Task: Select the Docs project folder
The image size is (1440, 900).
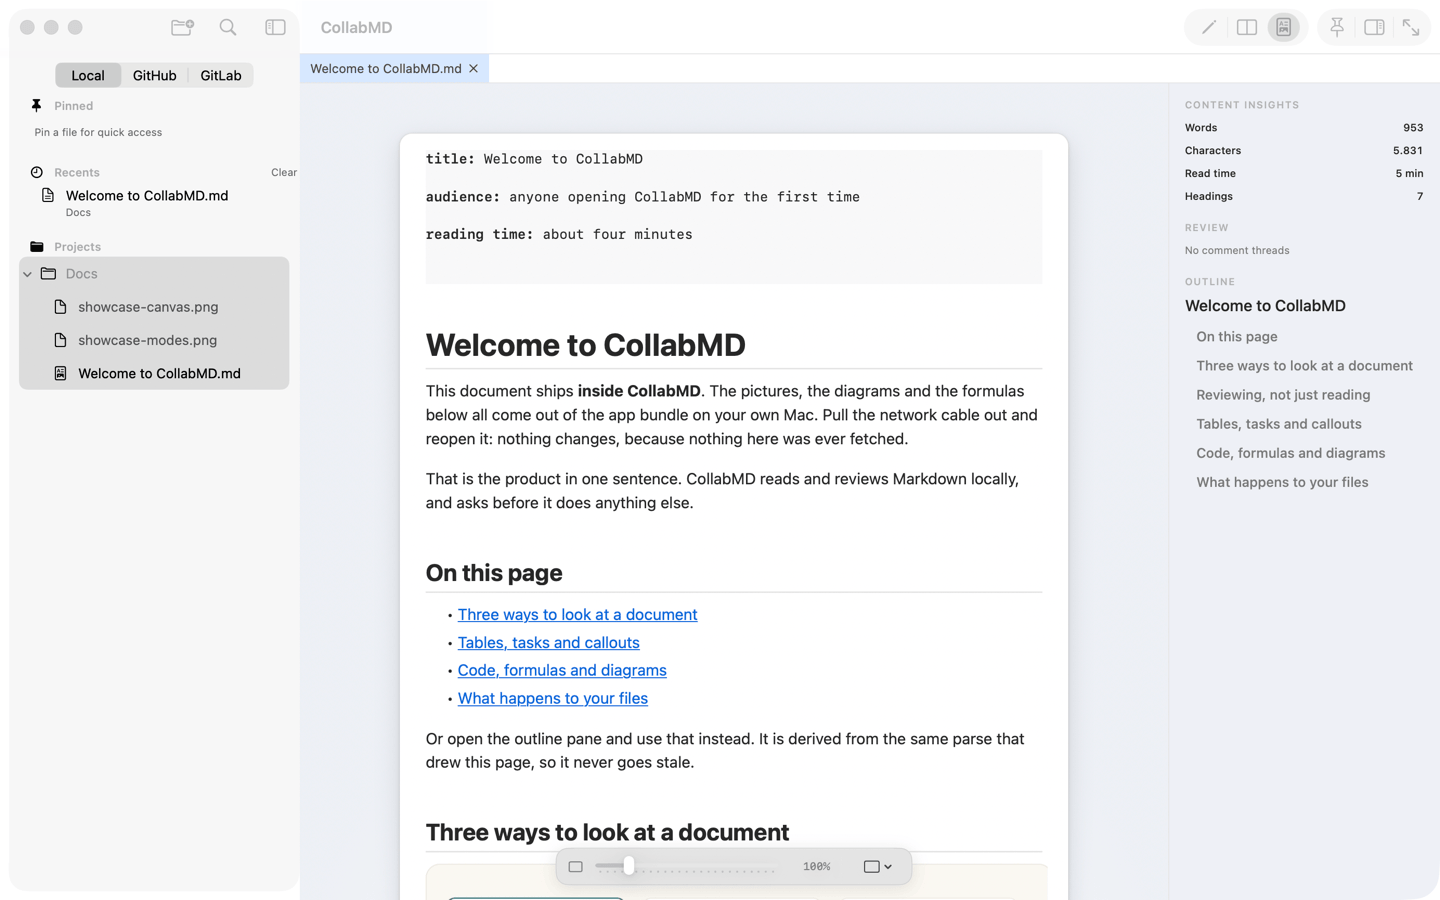Action: pyautogui.click(x=154, y=274)
